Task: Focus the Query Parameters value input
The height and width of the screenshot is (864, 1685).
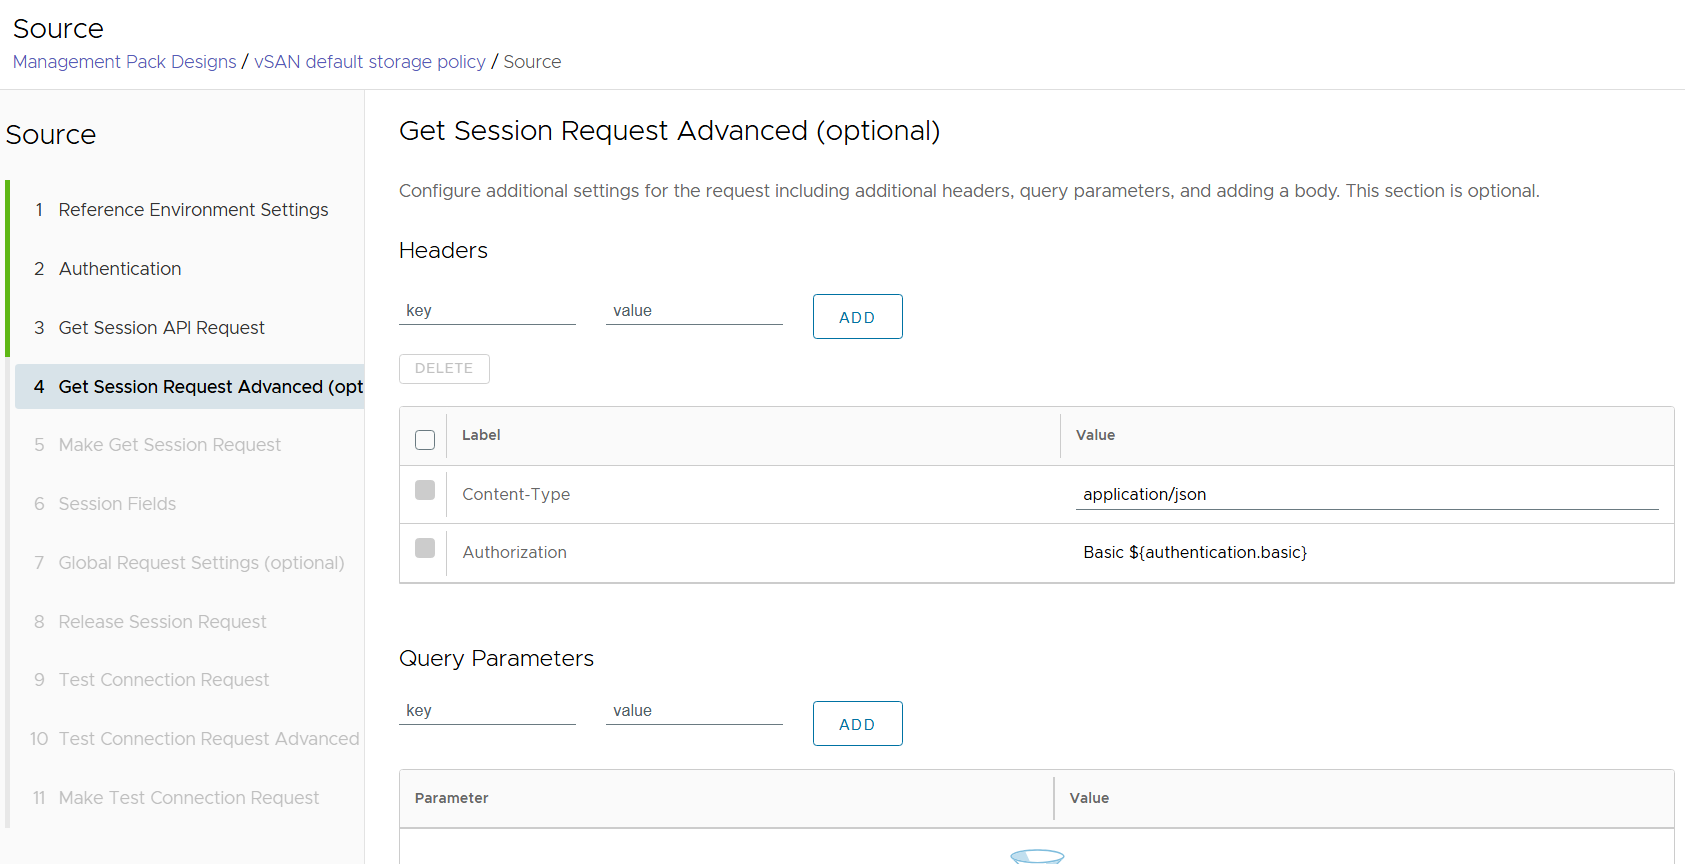Action: [694, 711]
